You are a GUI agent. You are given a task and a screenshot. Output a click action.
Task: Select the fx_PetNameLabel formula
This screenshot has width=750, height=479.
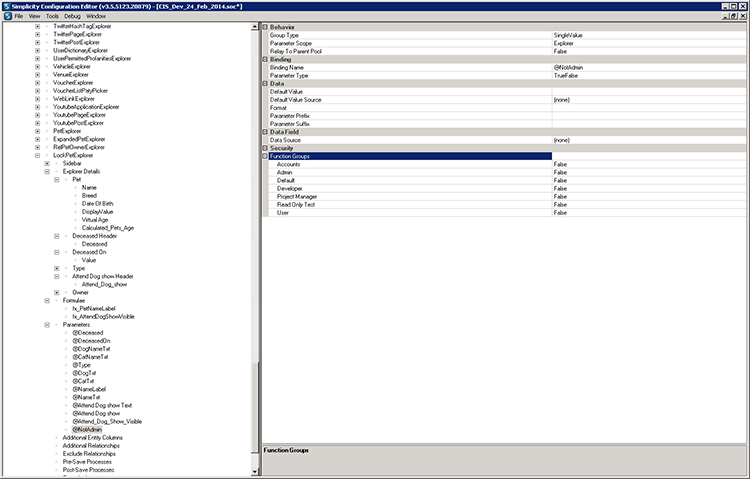94,309
